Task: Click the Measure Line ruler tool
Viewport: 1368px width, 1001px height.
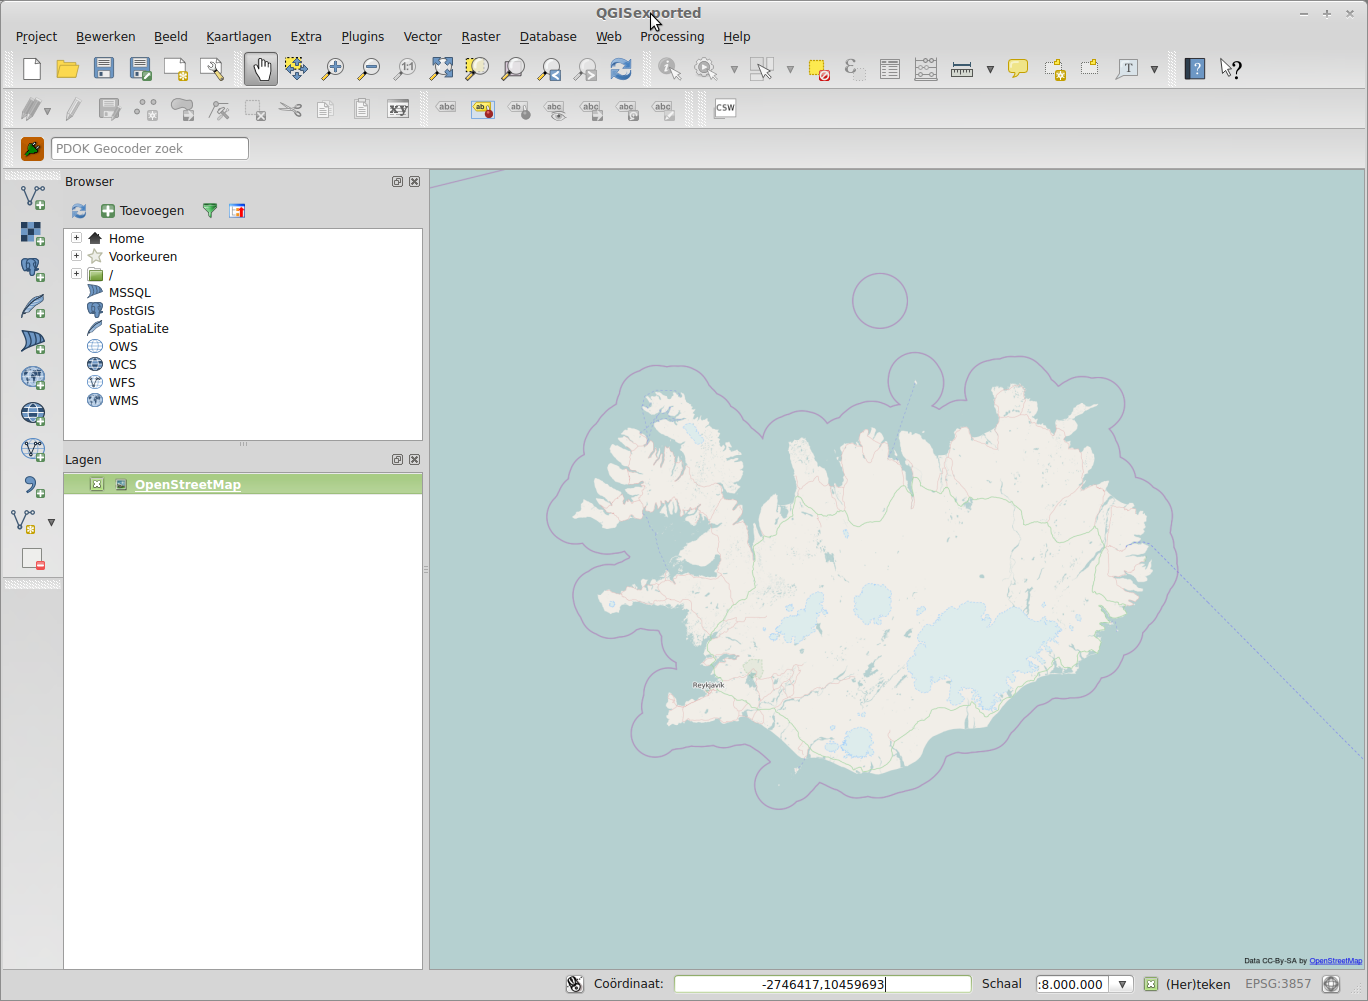Action: [962, 69]
